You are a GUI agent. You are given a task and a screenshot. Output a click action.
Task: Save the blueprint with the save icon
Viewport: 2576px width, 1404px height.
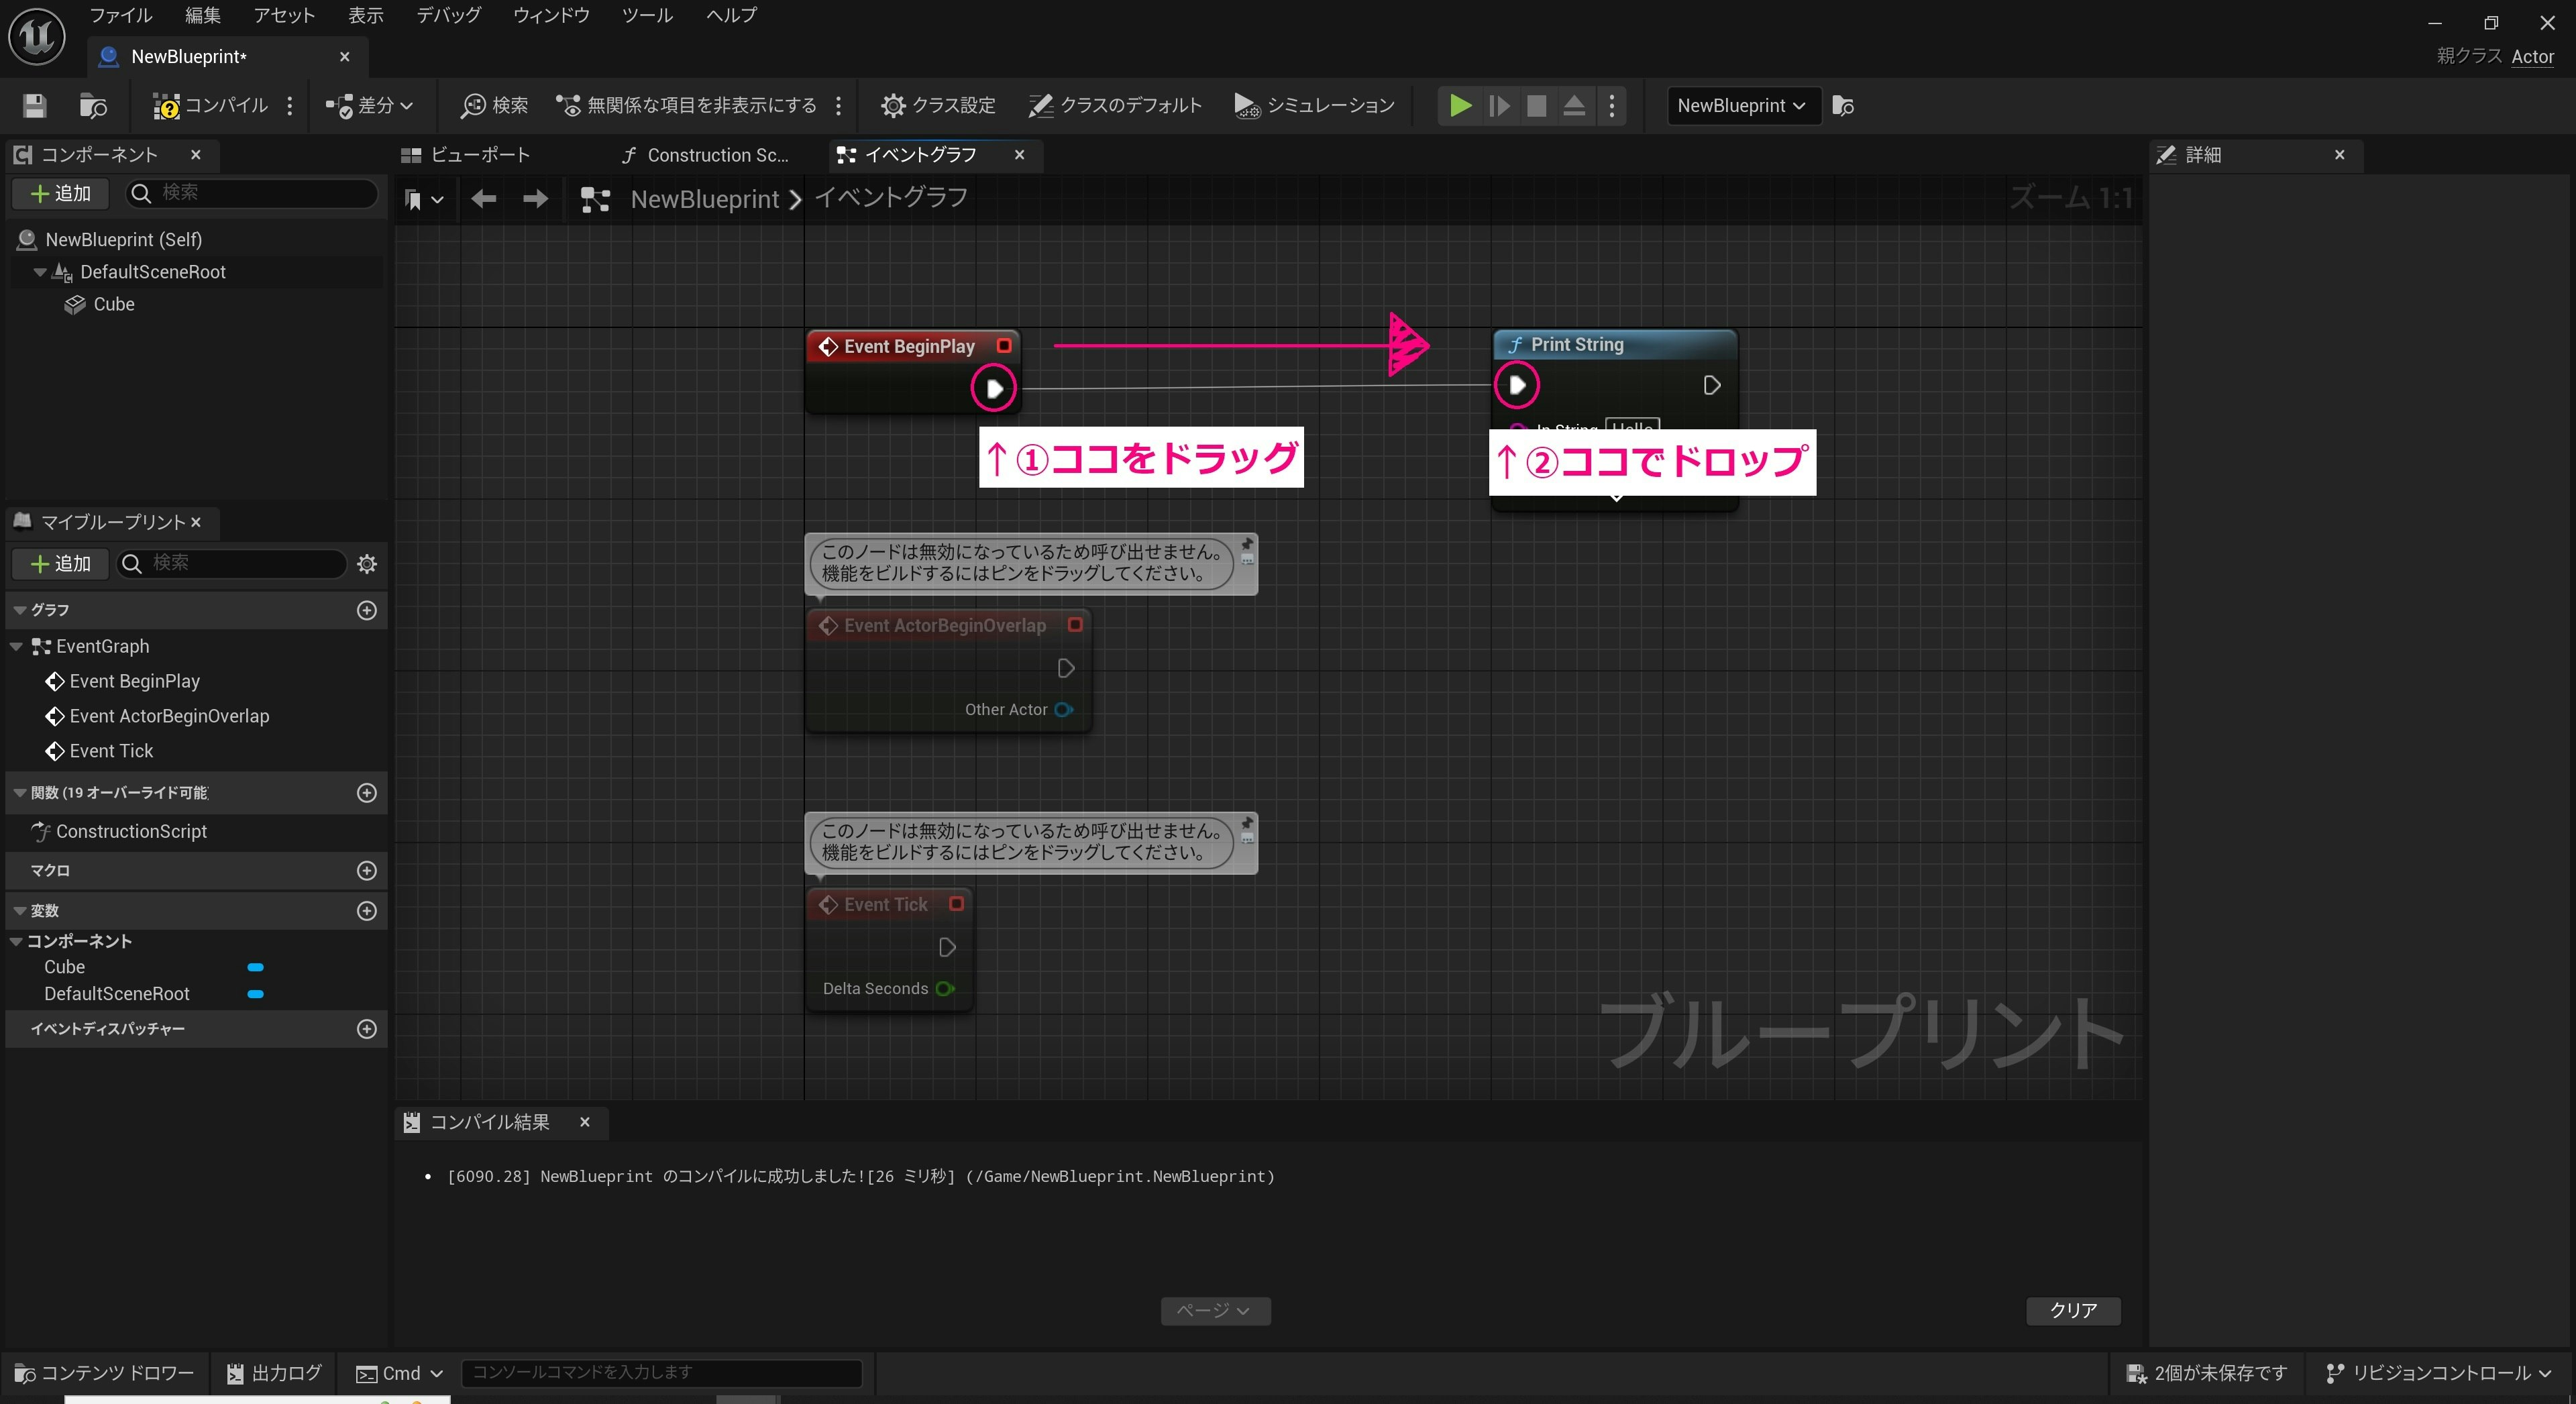click(x=33, y=105)
